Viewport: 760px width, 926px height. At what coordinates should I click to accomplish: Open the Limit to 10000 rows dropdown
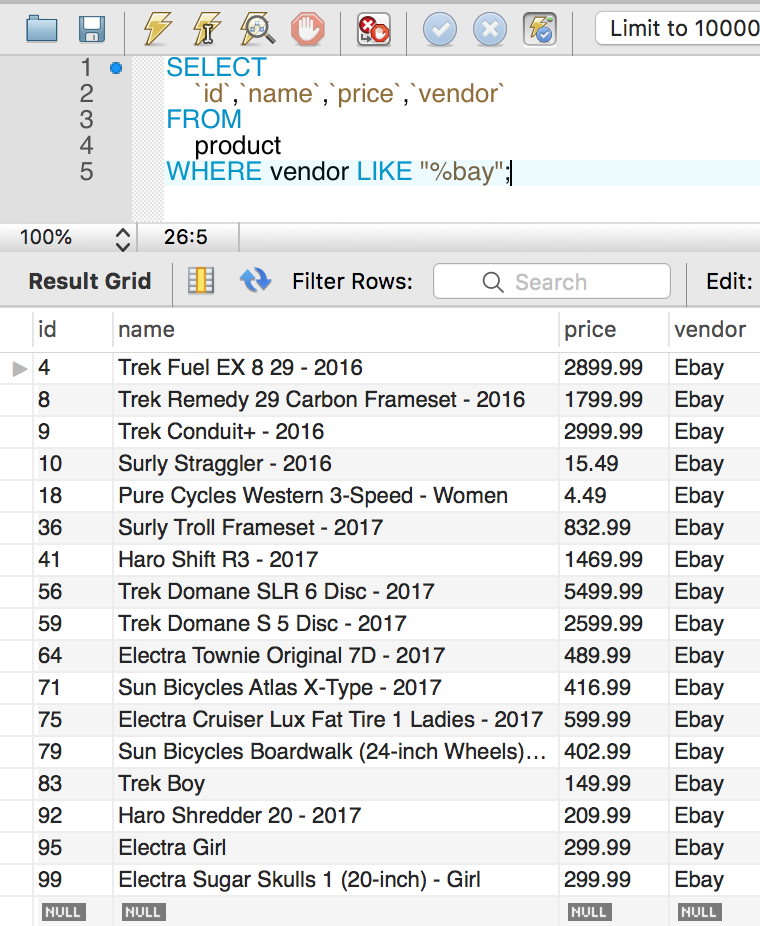click(x=677, y=28)
